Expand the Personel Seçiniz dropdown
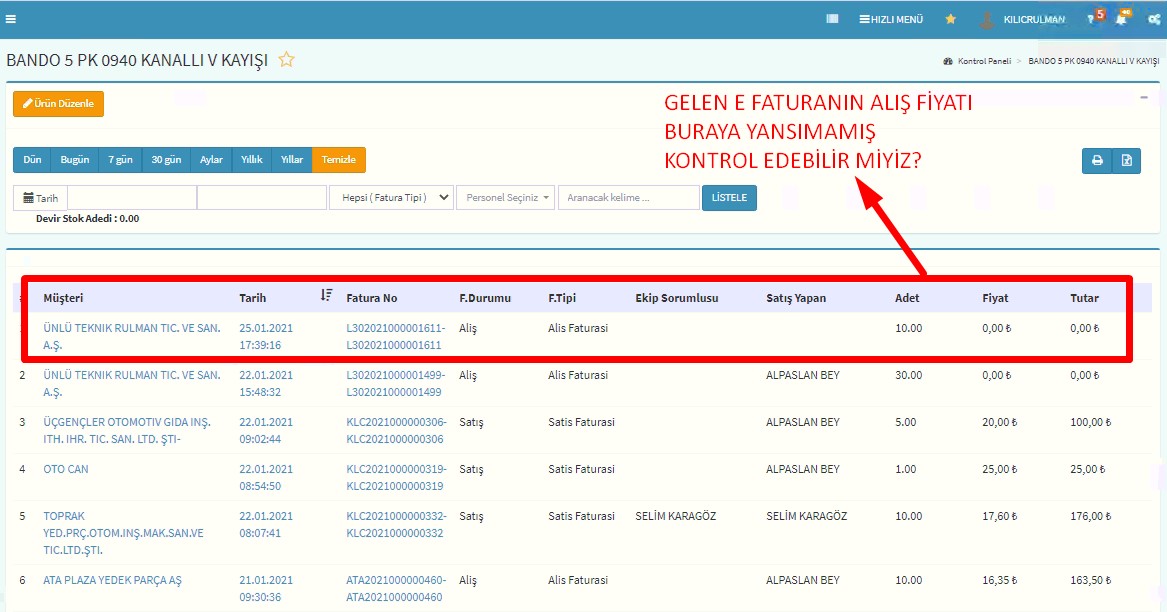Image resolution: width=1167 pixels, height=612 pixels. coord(506,198)
